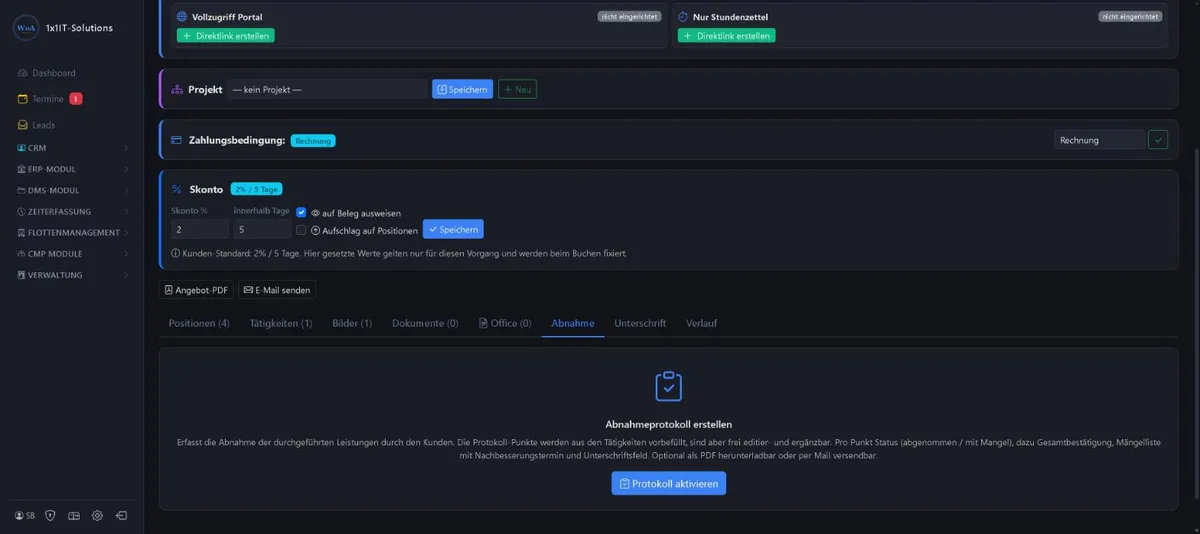1200x534 pixels.
Task: Expand the VERWALTUNG chevron
Action: (x=126, y=275)
